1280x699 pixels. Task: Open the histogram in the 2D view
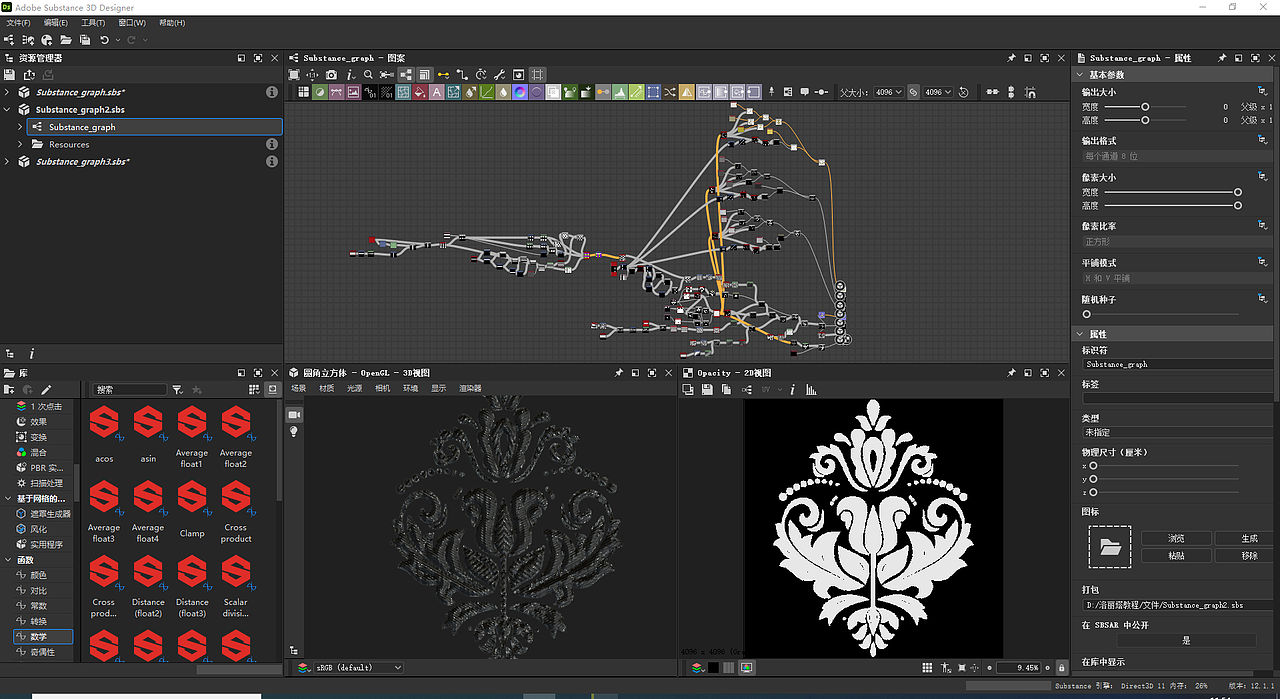click(811, 390)
